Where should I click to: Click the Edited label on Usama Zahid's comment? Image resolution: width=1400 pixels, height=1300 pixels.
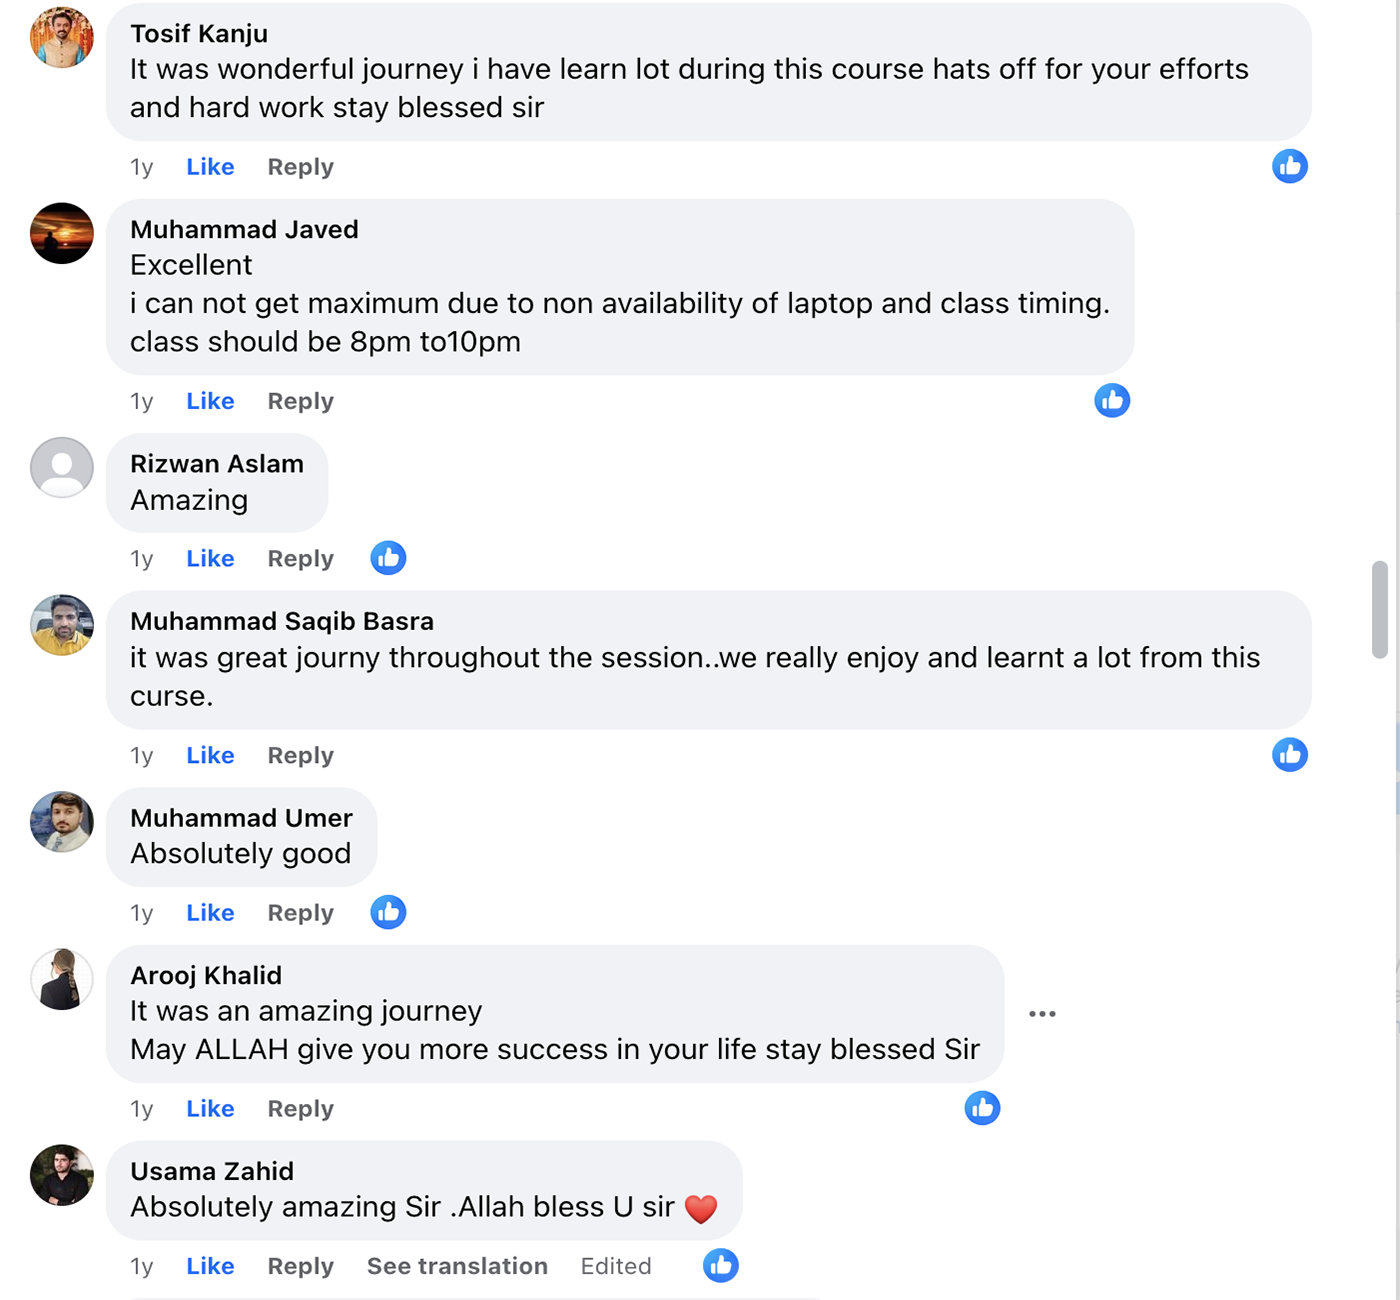tap(616, 1265)
